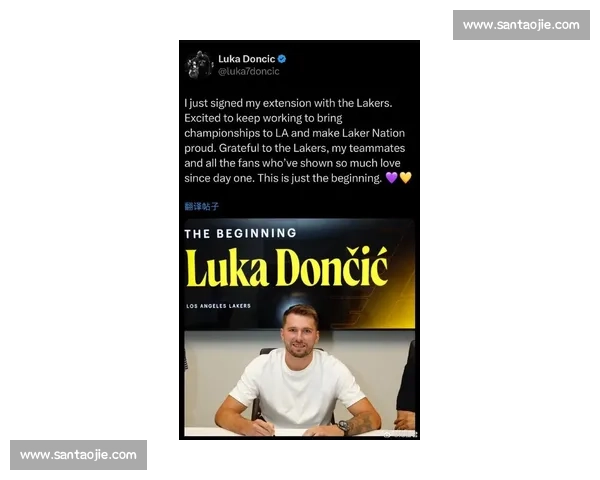The width and height of the screenshot is (600, 480).
Task: Open the @luka7doncic handle
Action: tap(248, 71)
